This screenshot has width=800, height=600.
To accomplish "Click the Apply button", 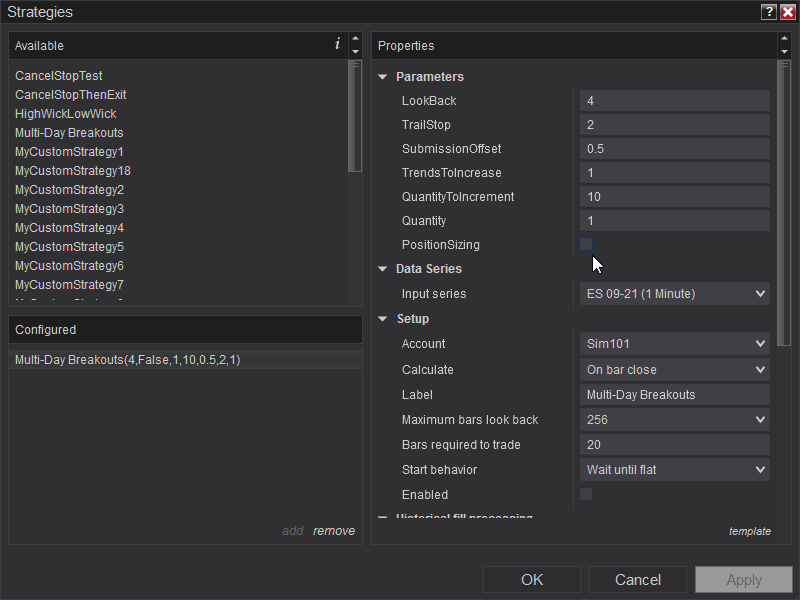I will coord(744,580).
